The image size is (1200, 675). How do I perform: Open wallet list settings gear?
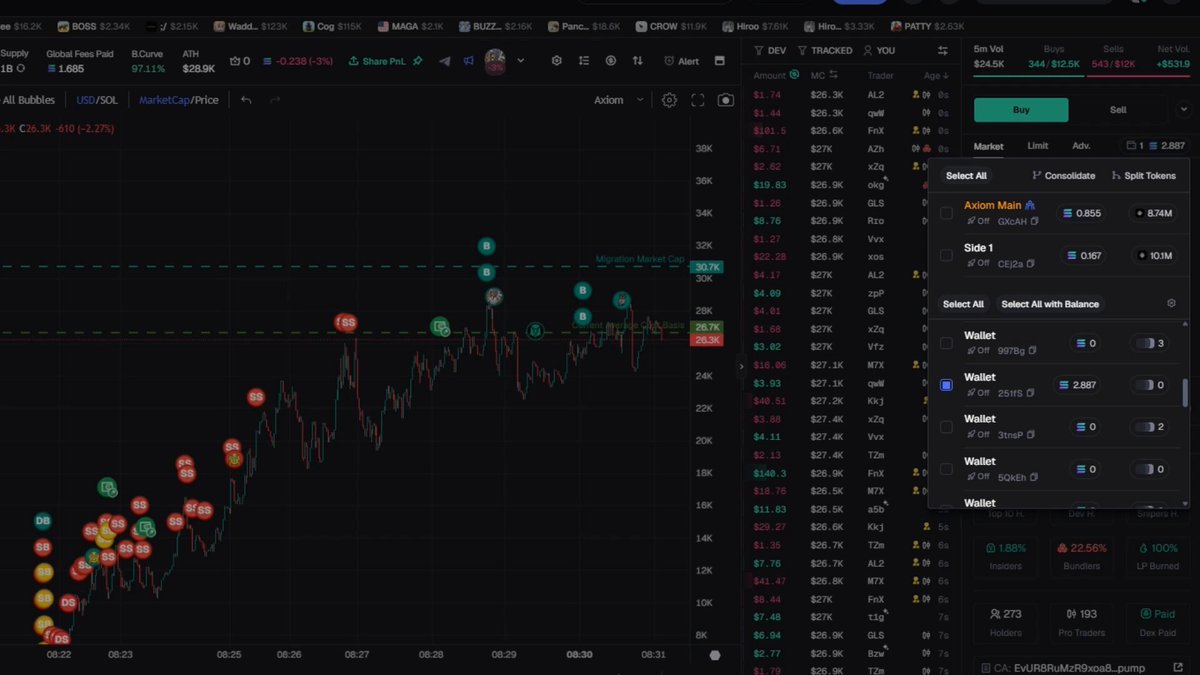(x=1172, y=303)
